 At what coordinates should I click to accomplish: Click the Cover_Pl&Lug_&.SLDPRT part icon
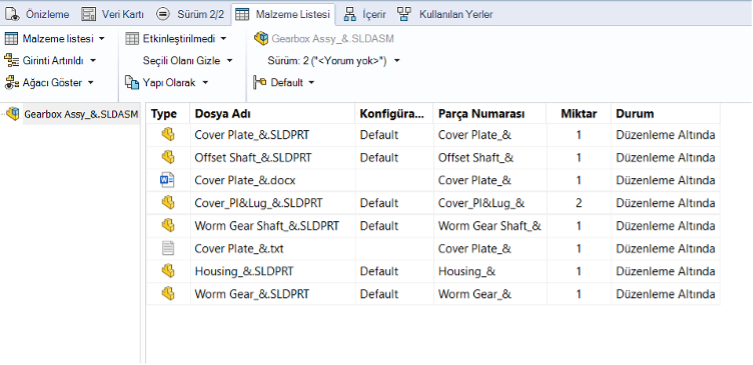point(168,203)
